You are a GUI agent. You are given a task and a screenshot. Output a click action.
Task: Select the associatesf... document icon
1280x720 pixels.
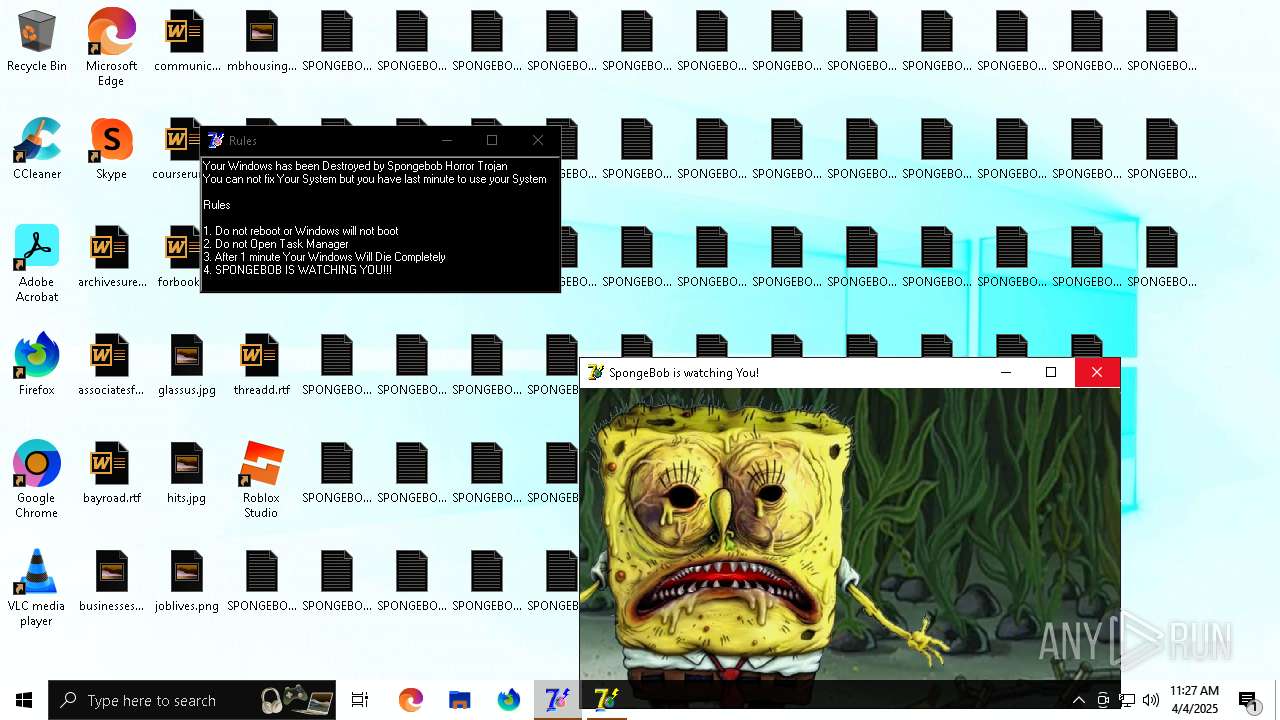pyautogui.click(x=111, y=366)
